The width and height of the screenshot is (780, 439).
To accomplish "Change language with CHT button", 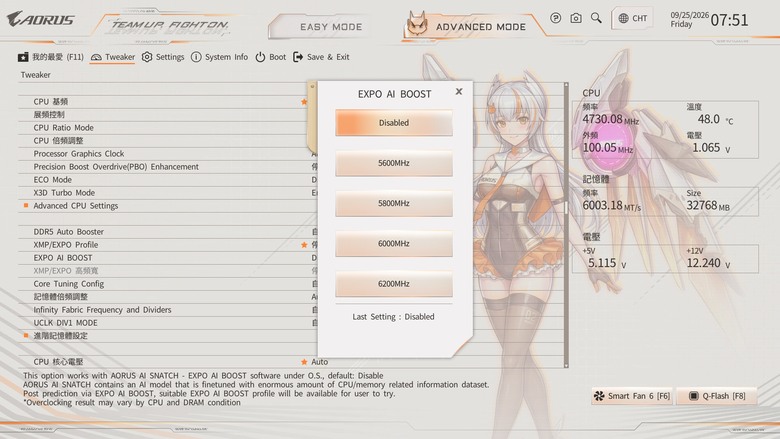I will (633, 18).
